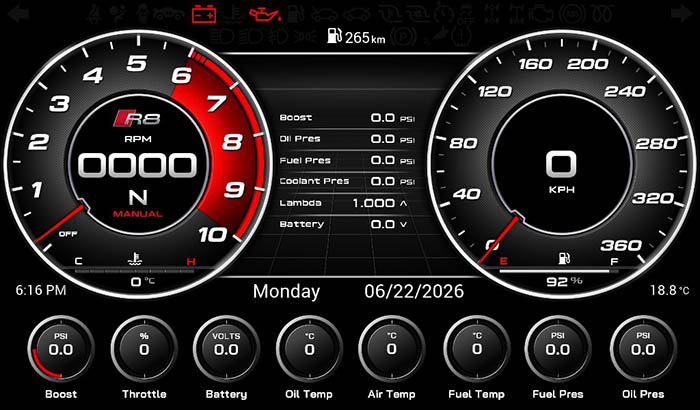Tap the left turn signal arrow
Viewport: 700px width, 410px height.
click(19, 13)
